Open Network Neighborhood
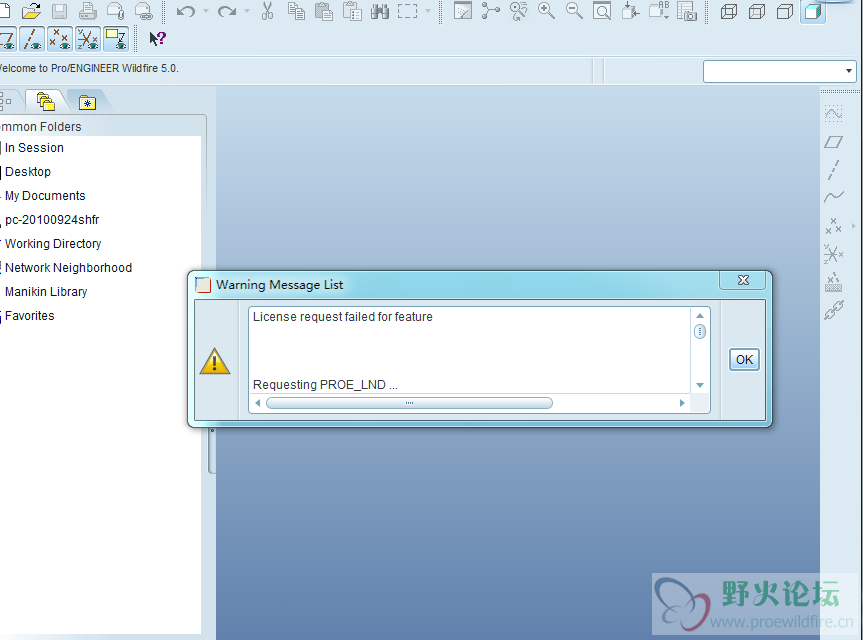The width and height of the screenshot is (863, 640). [67, 268]
